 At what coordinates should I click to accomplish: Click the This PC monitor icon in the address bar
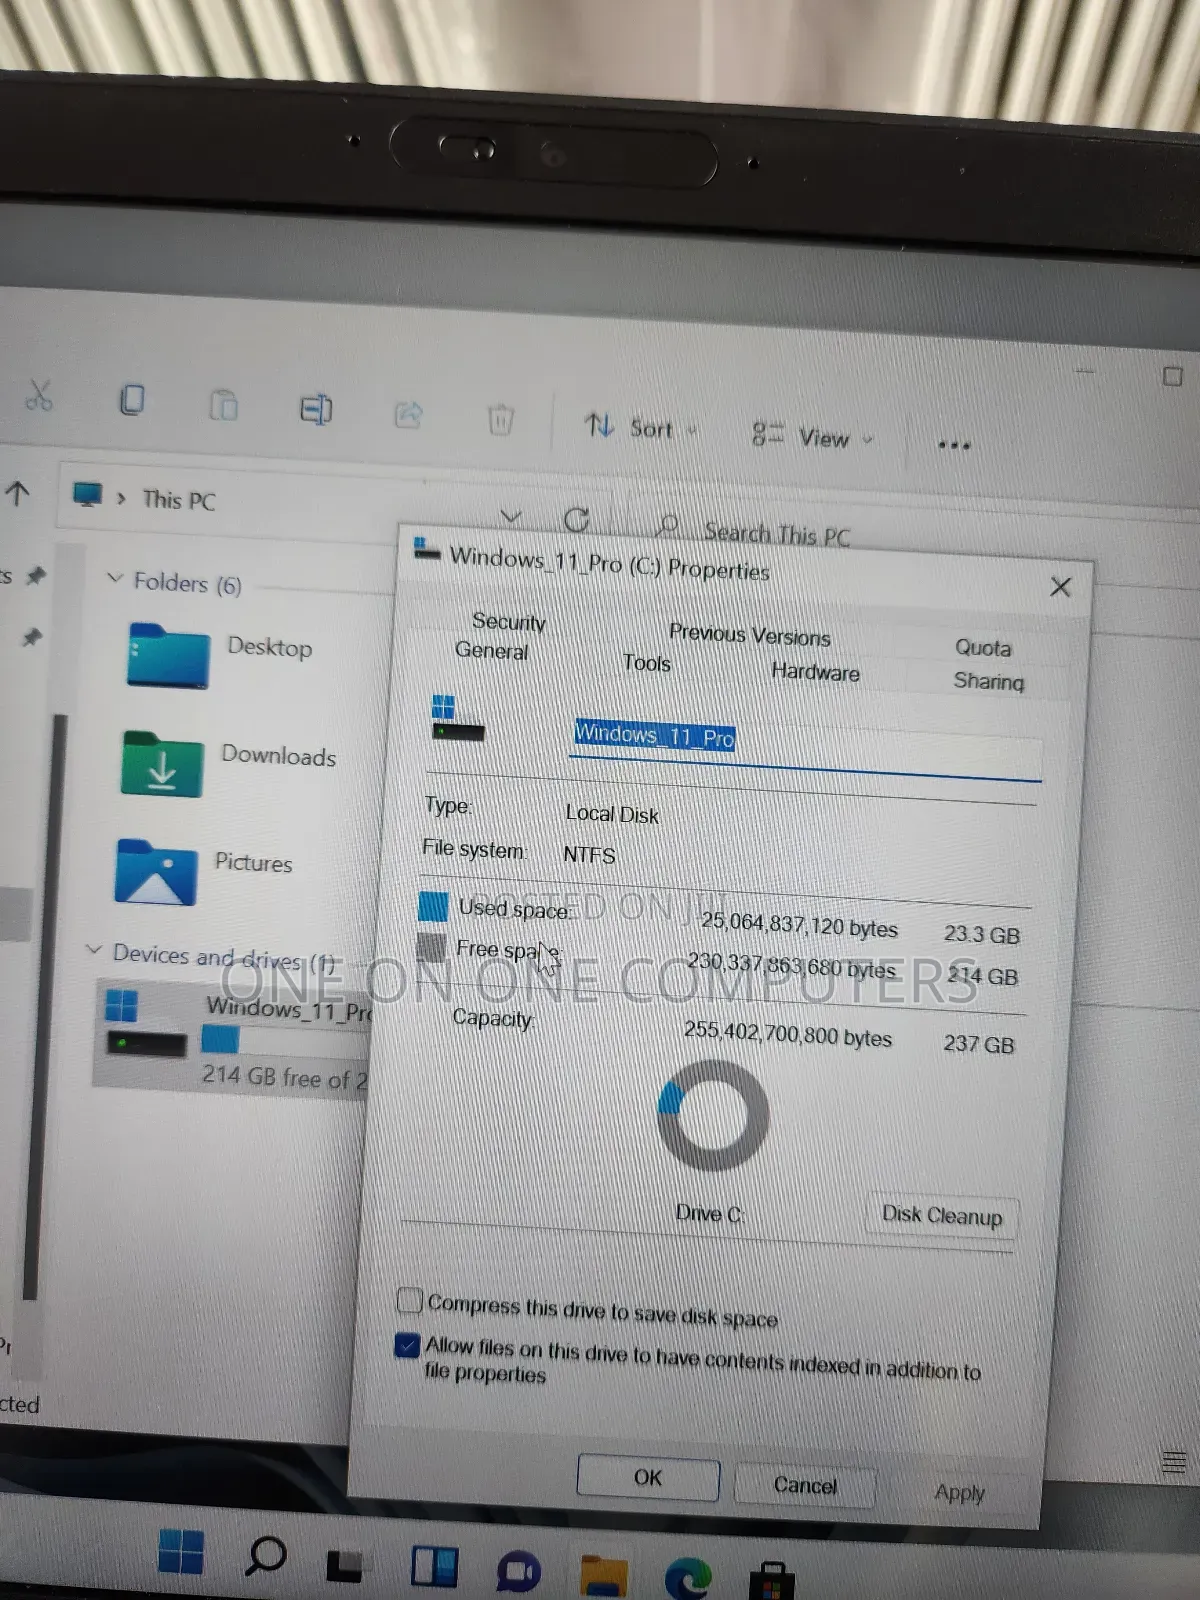click(88, 495)
